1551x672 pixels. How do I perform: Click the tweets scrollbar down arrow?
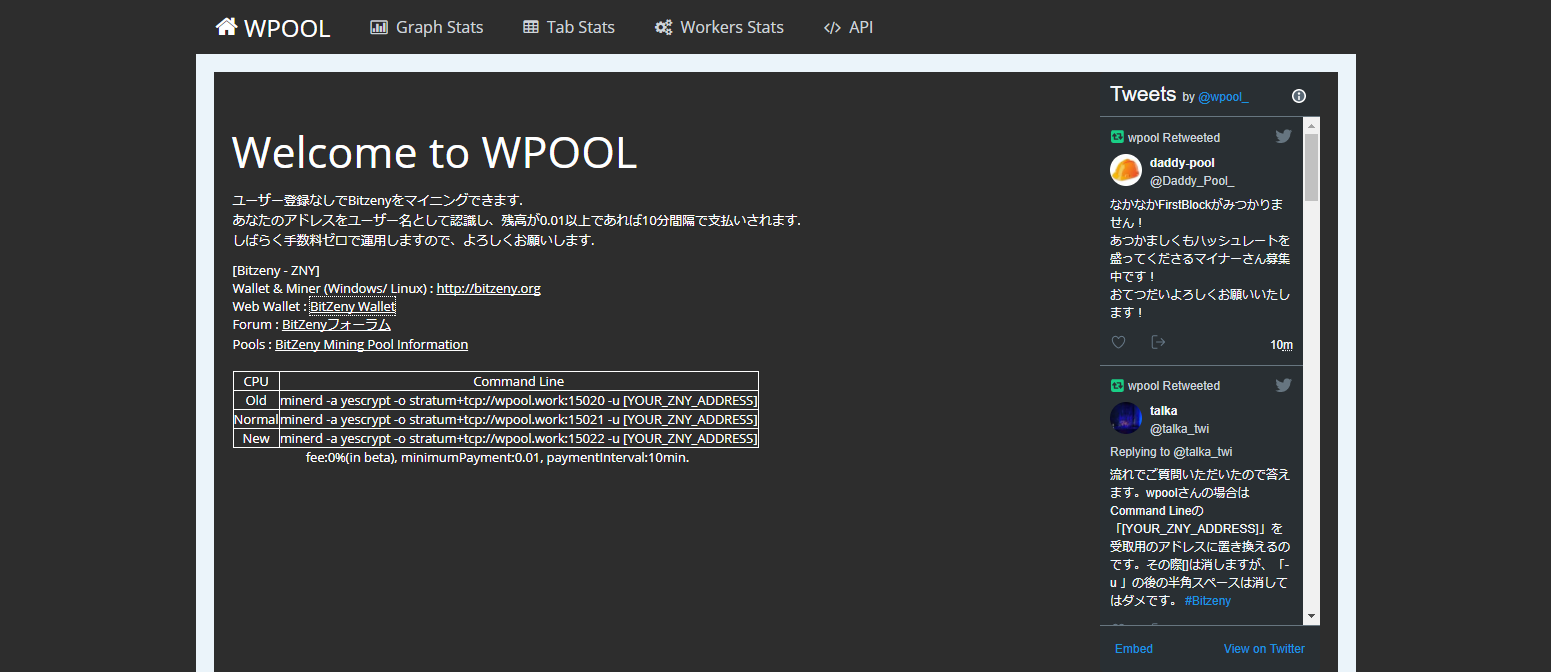(x=1312, y=617)
